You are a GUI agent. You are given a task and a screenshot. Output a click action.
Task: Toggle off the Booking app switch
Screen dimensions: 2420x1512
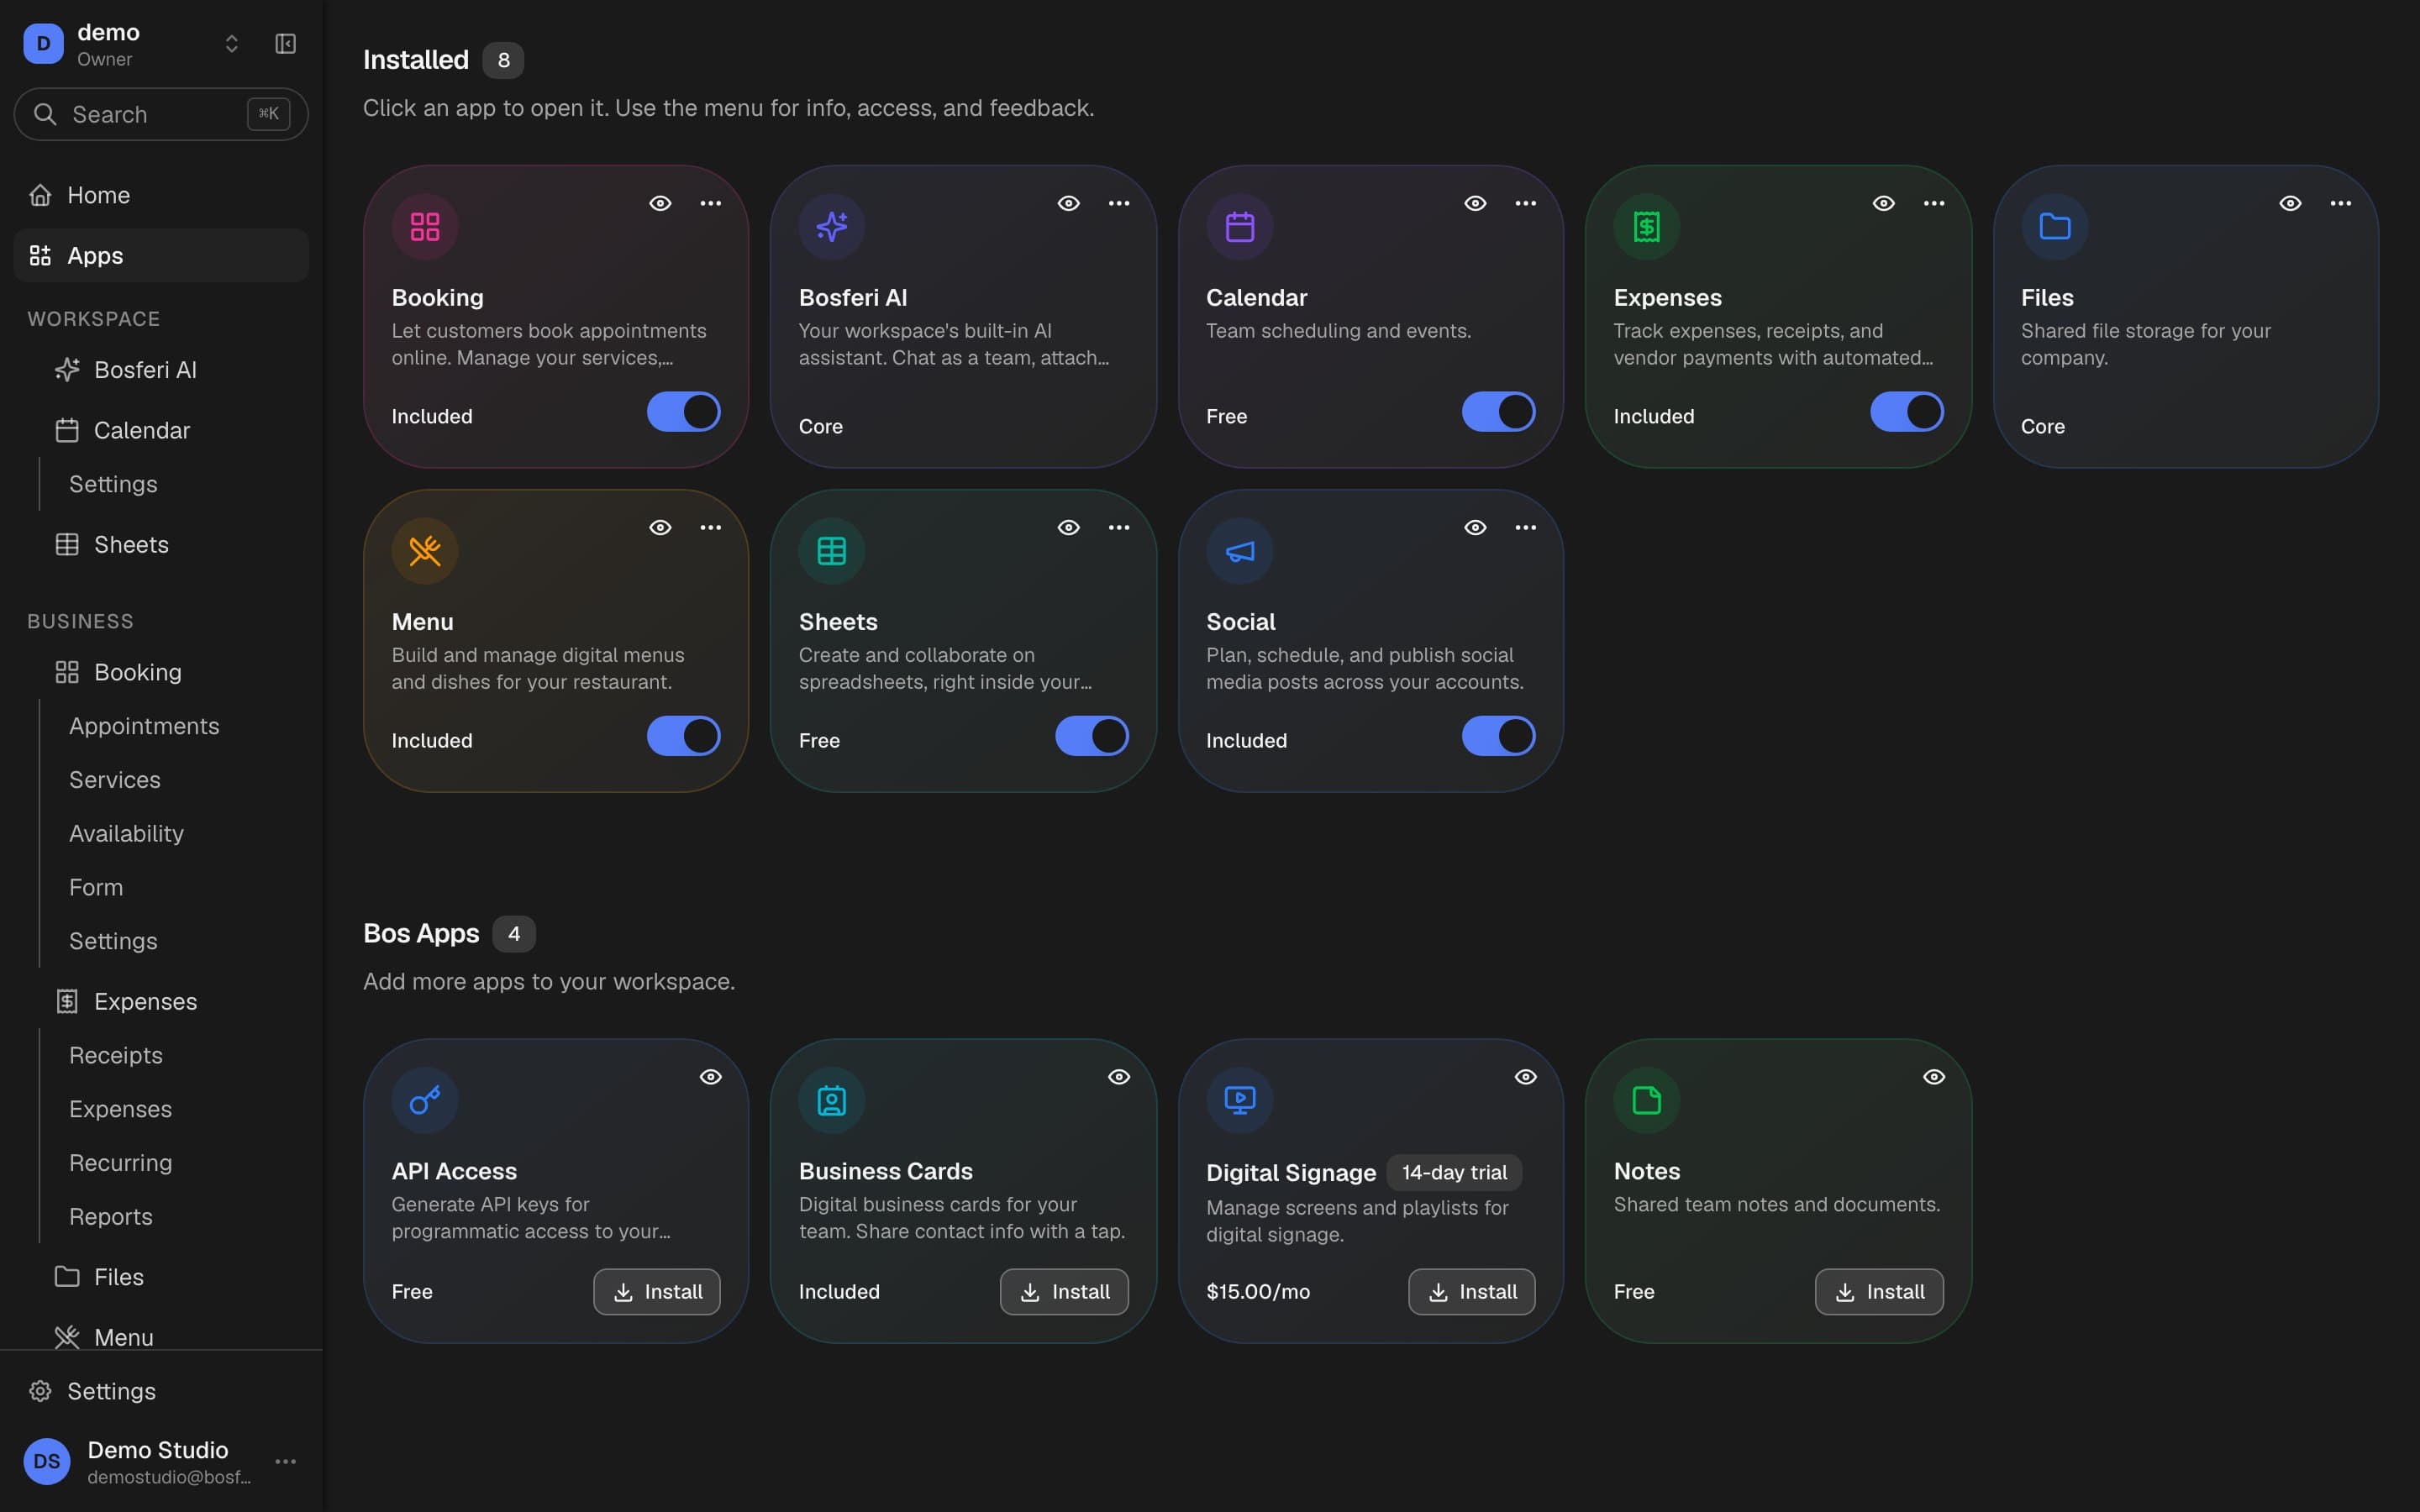684,412
